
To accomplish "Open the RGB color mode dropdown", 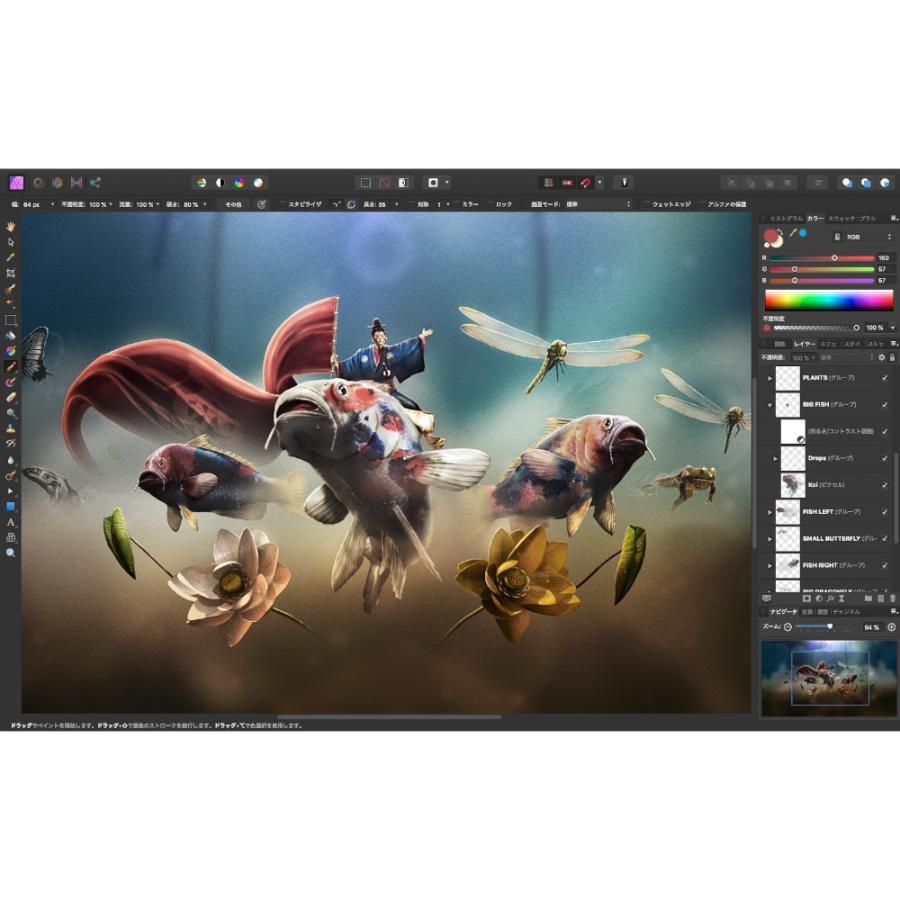I will [x=855, y=236].
